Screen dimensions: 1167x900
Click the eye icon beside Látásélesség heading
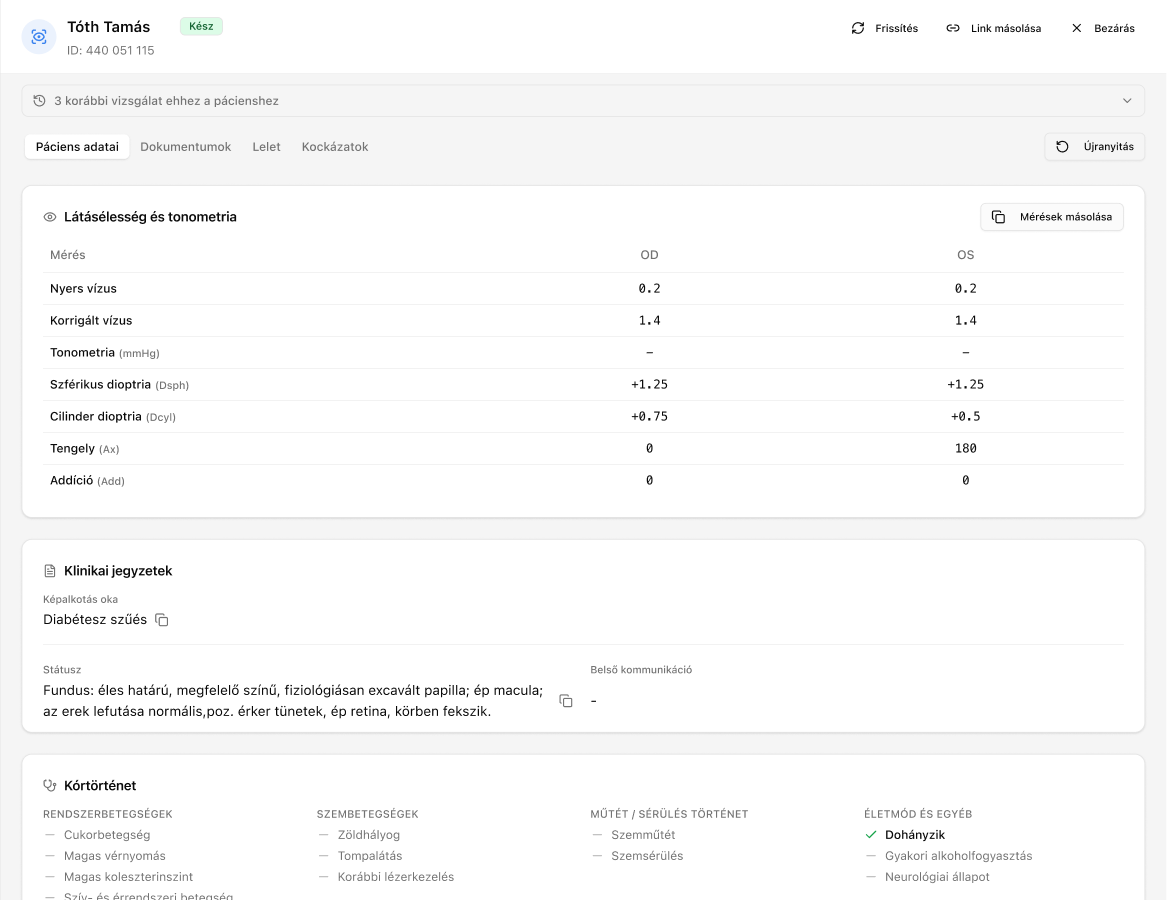click(x=50, y=217)
